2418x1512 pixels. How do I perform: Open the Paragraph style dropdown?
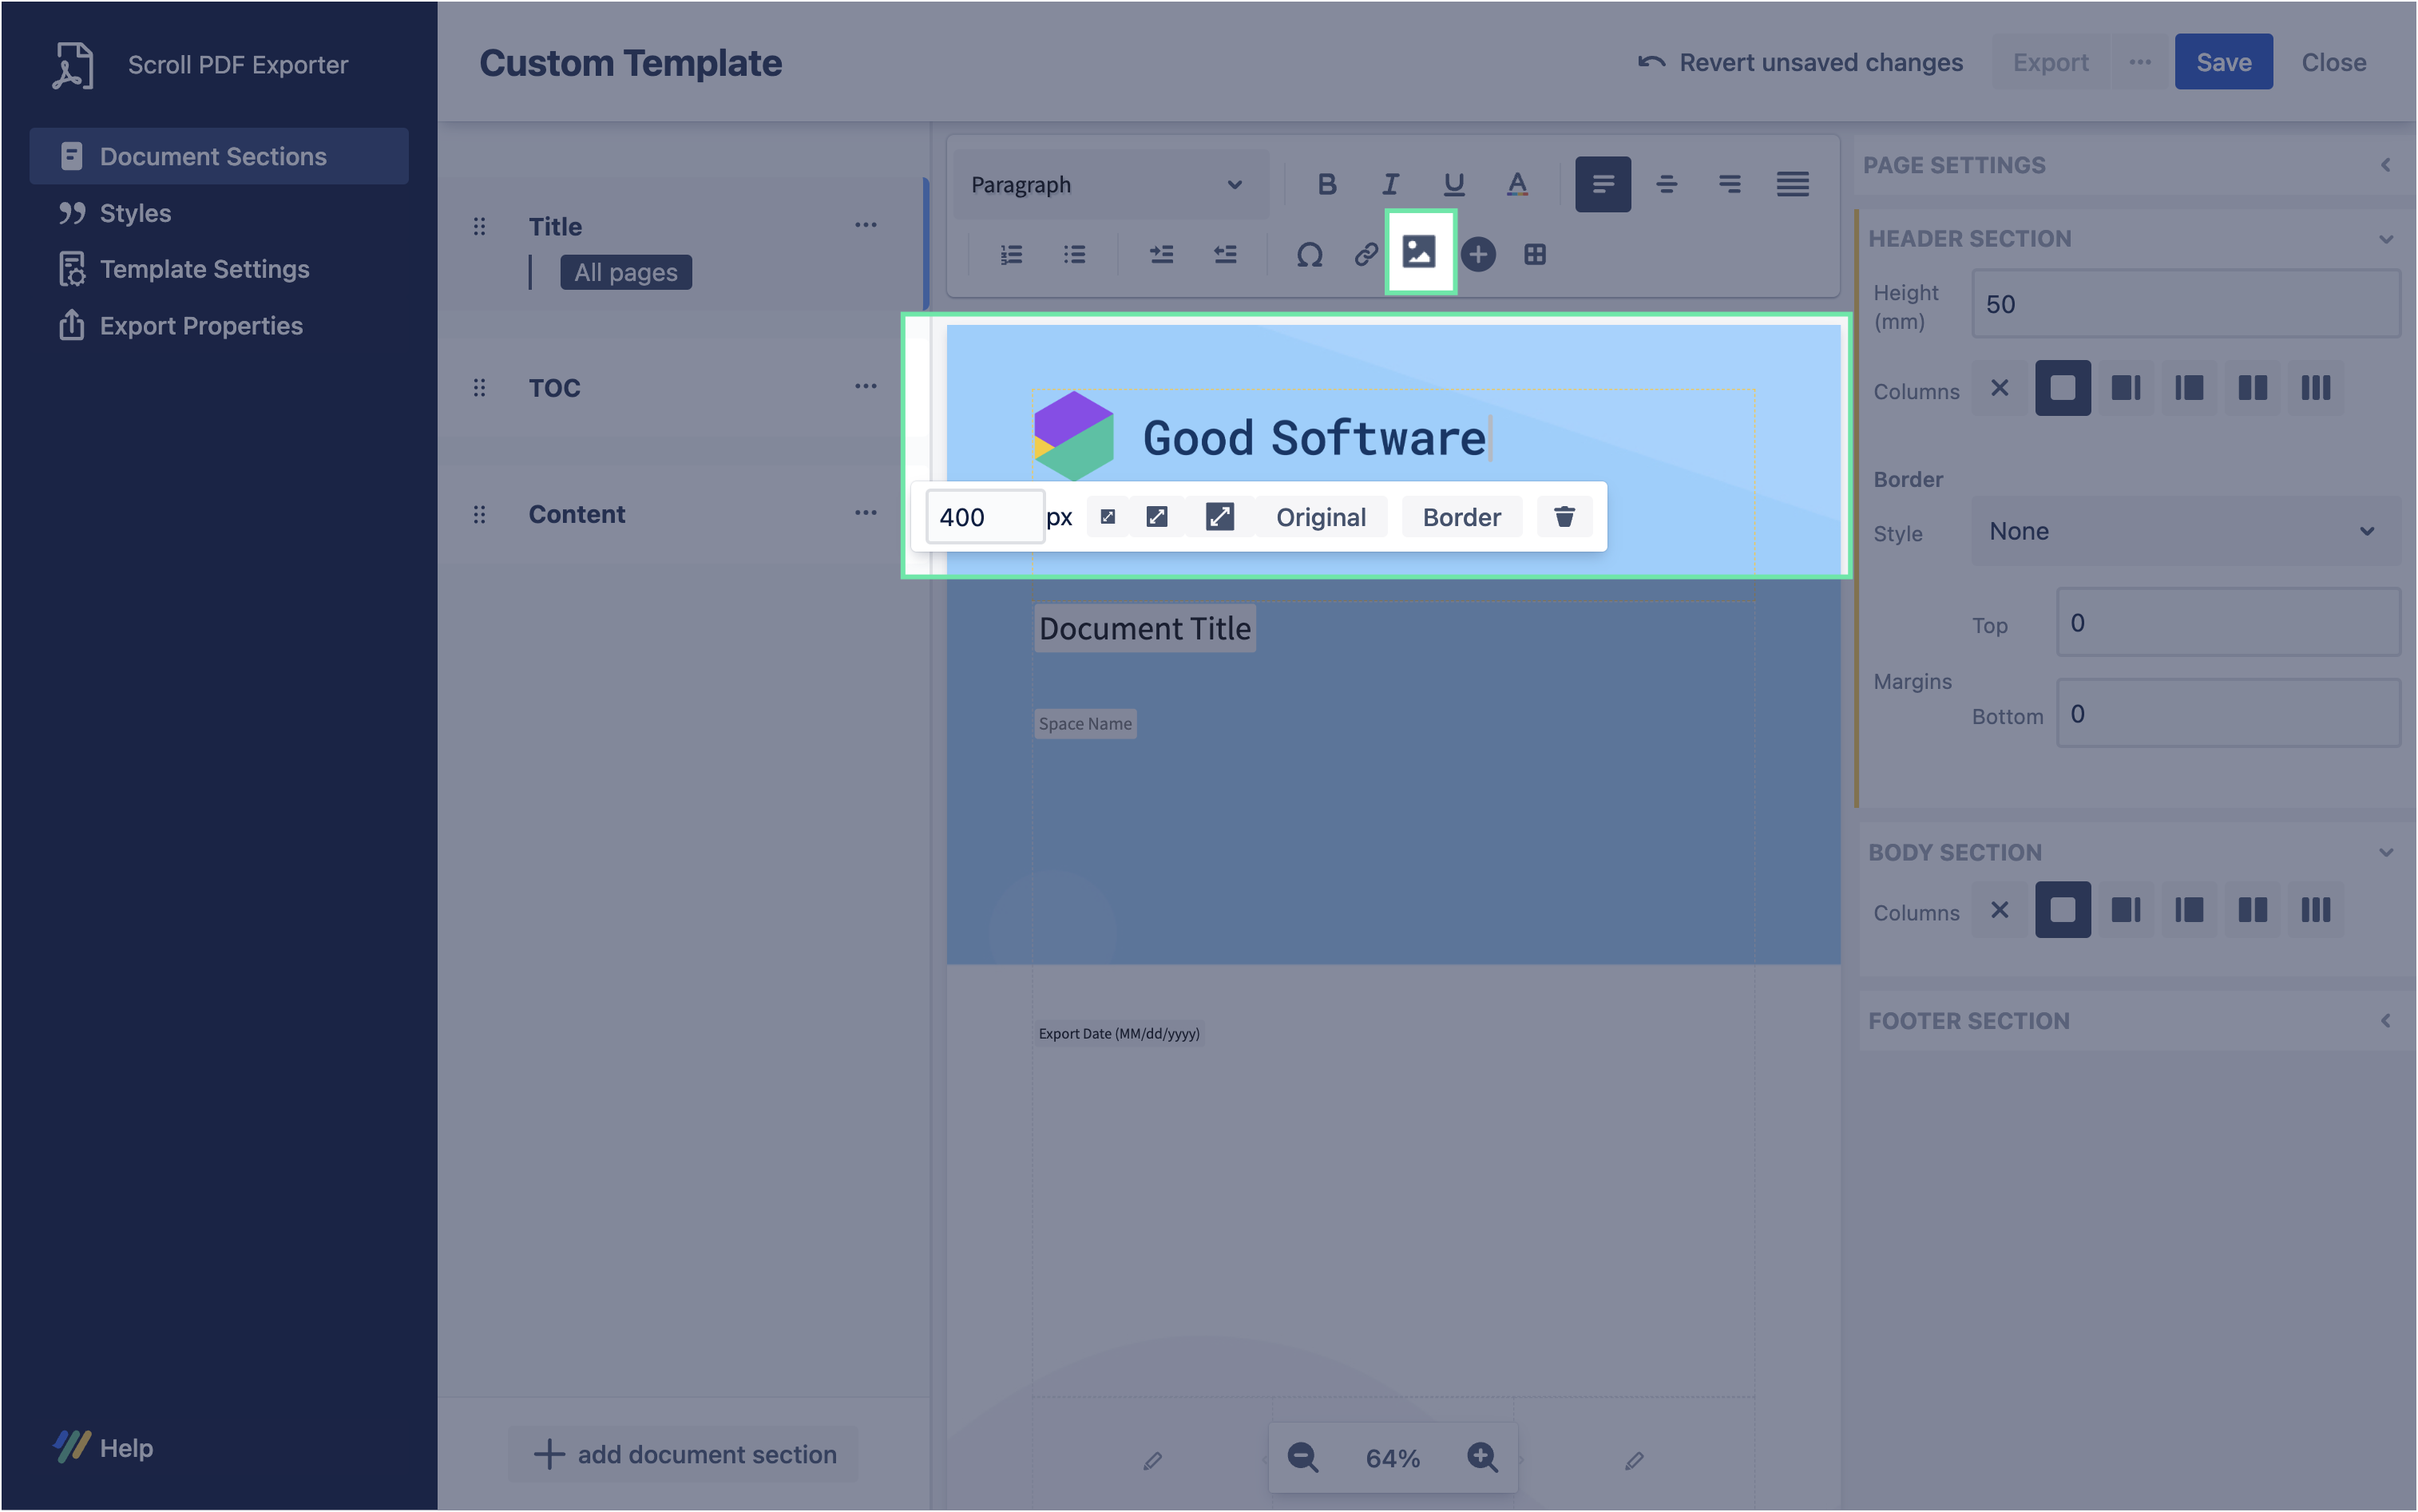(1110, 185)
